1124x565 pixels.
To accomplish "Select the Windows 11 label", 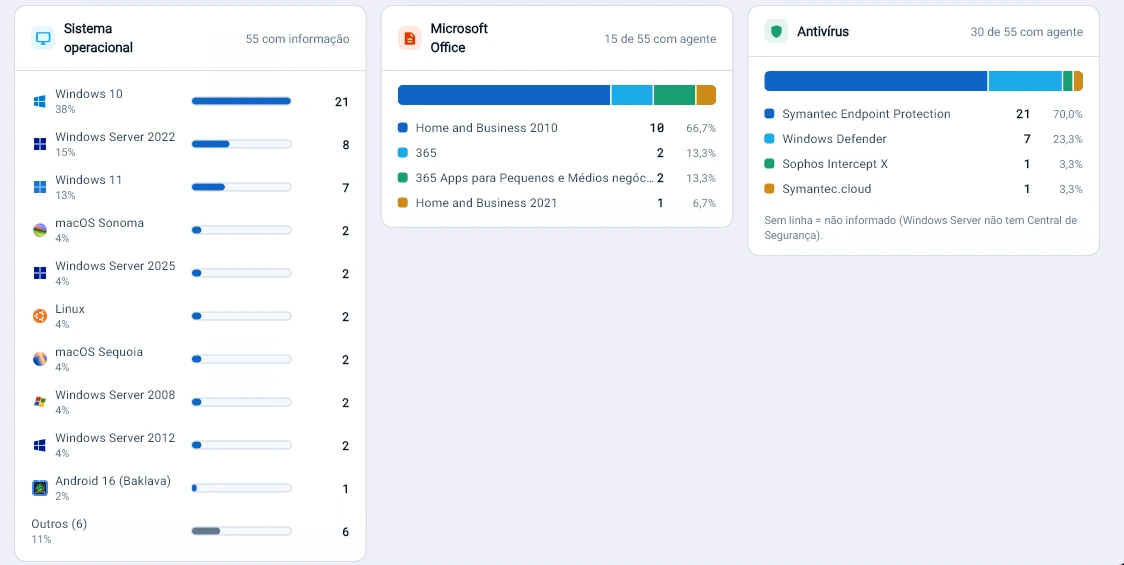I will (88, 180).
